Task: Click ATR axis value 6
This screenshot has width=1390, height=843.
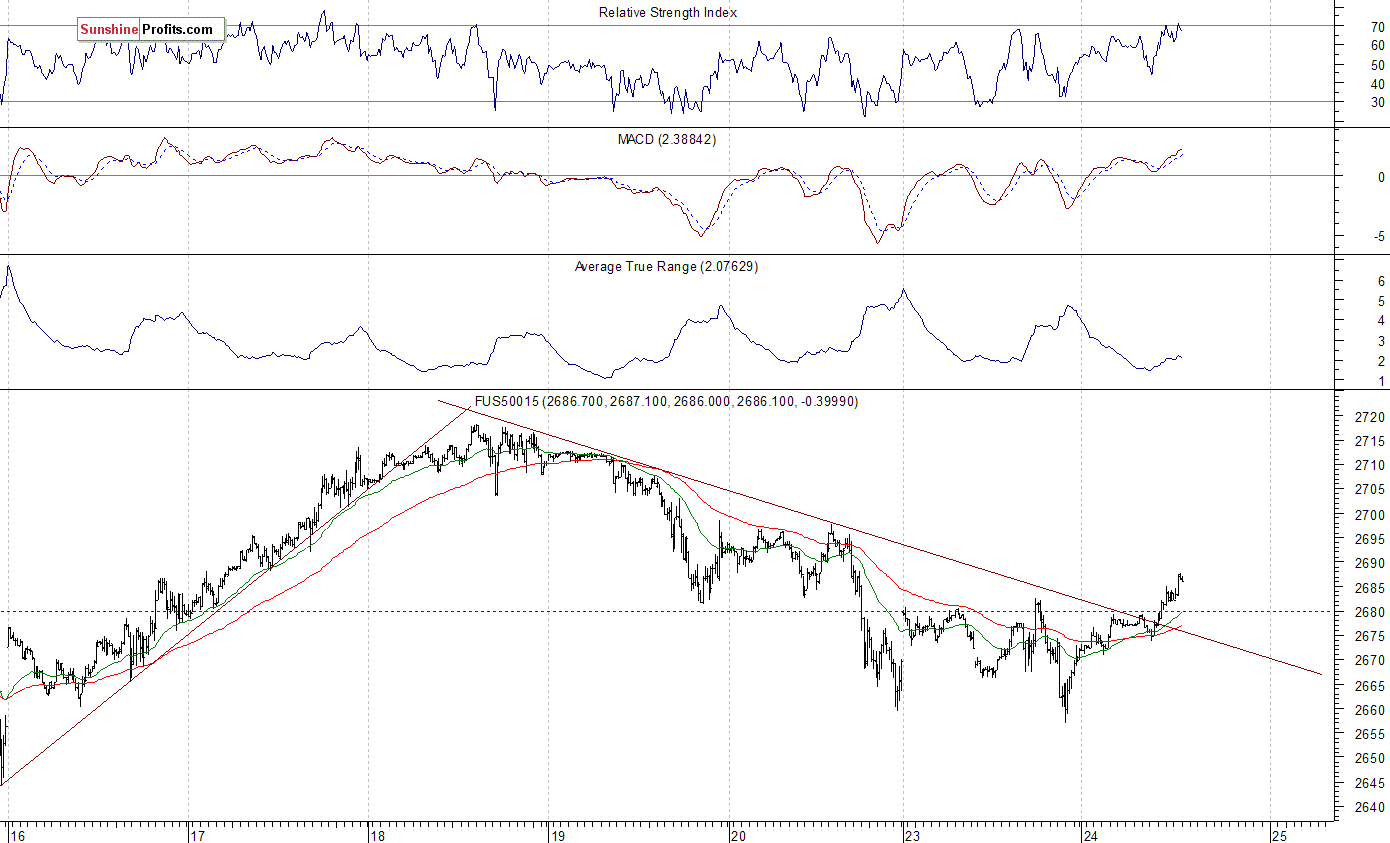Action: click(1381, 282)
